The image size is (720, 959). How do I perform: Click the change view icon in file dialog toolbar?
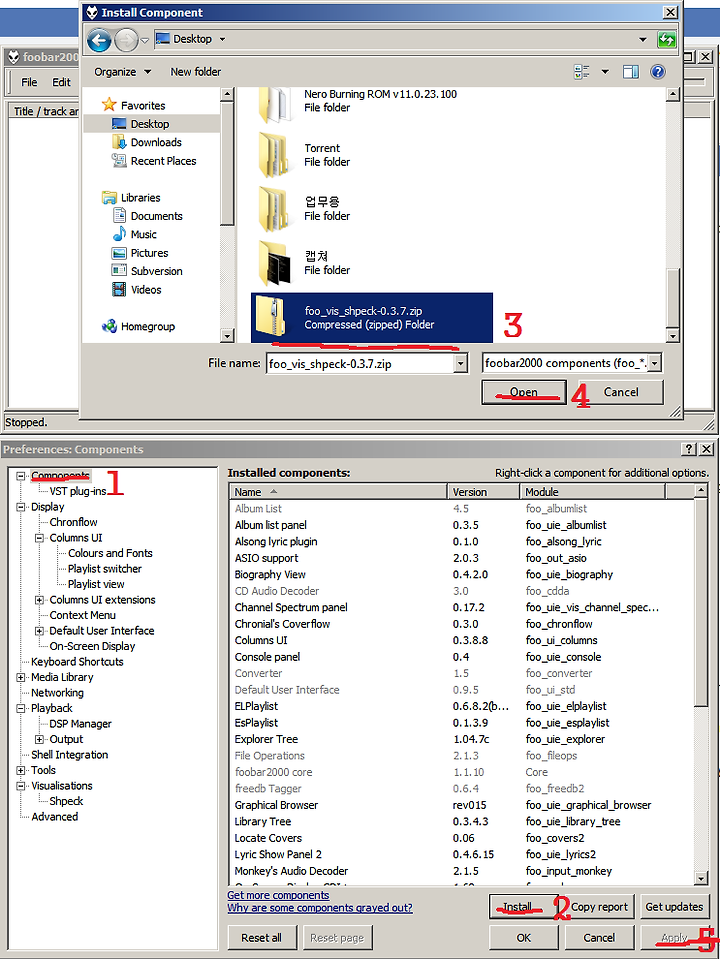(x=582, y=72)
